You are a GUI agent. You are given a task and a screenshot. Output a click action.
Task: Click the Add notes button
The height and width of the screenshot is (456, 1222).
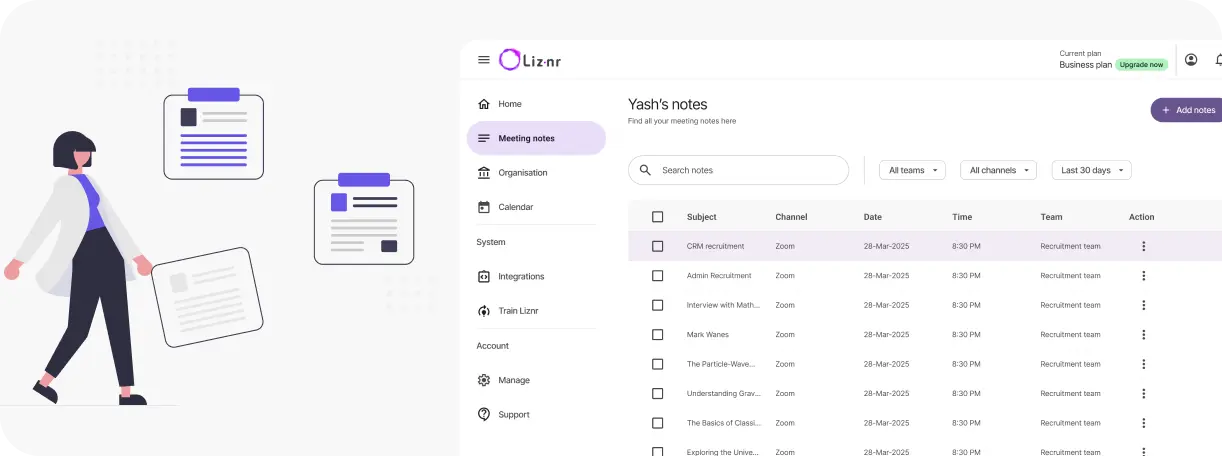[x=1187, y=110]
